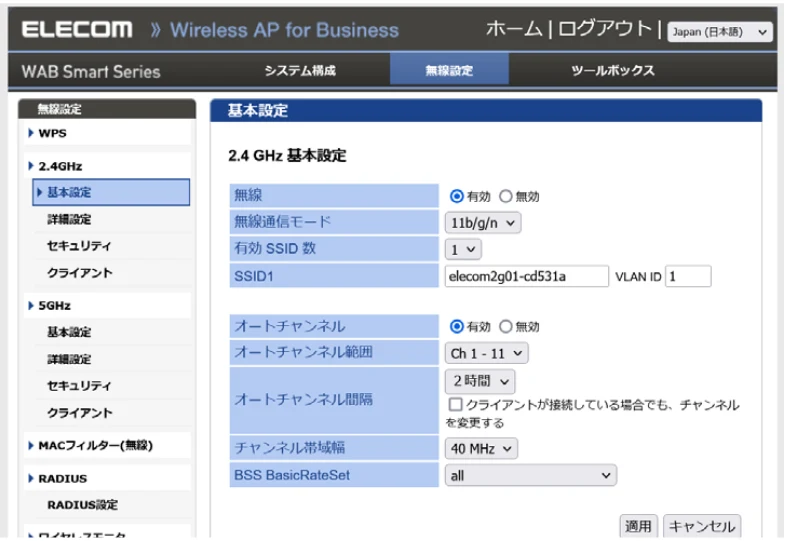Open 2.4GHz クライアント in the sidebar

80,273
